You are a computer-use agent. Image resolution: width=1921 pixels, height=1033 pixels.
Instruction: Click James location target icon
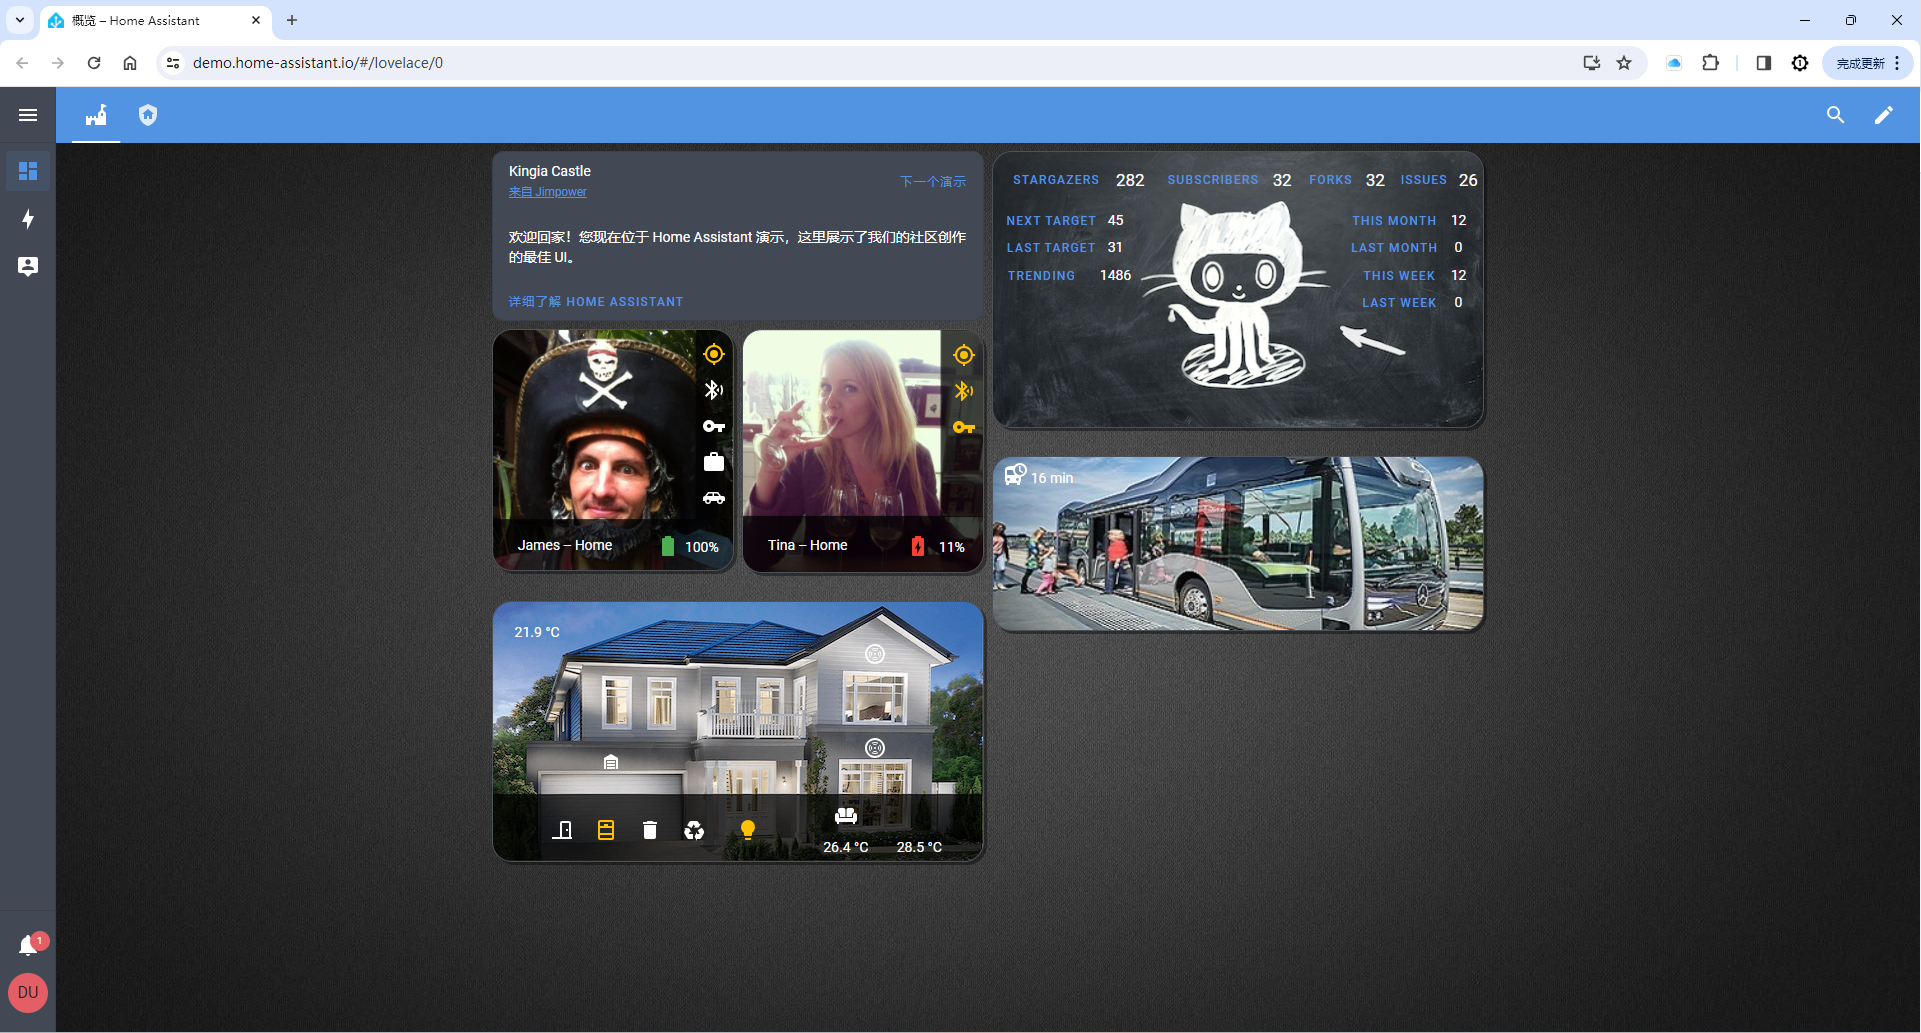(x=714, y=354)
